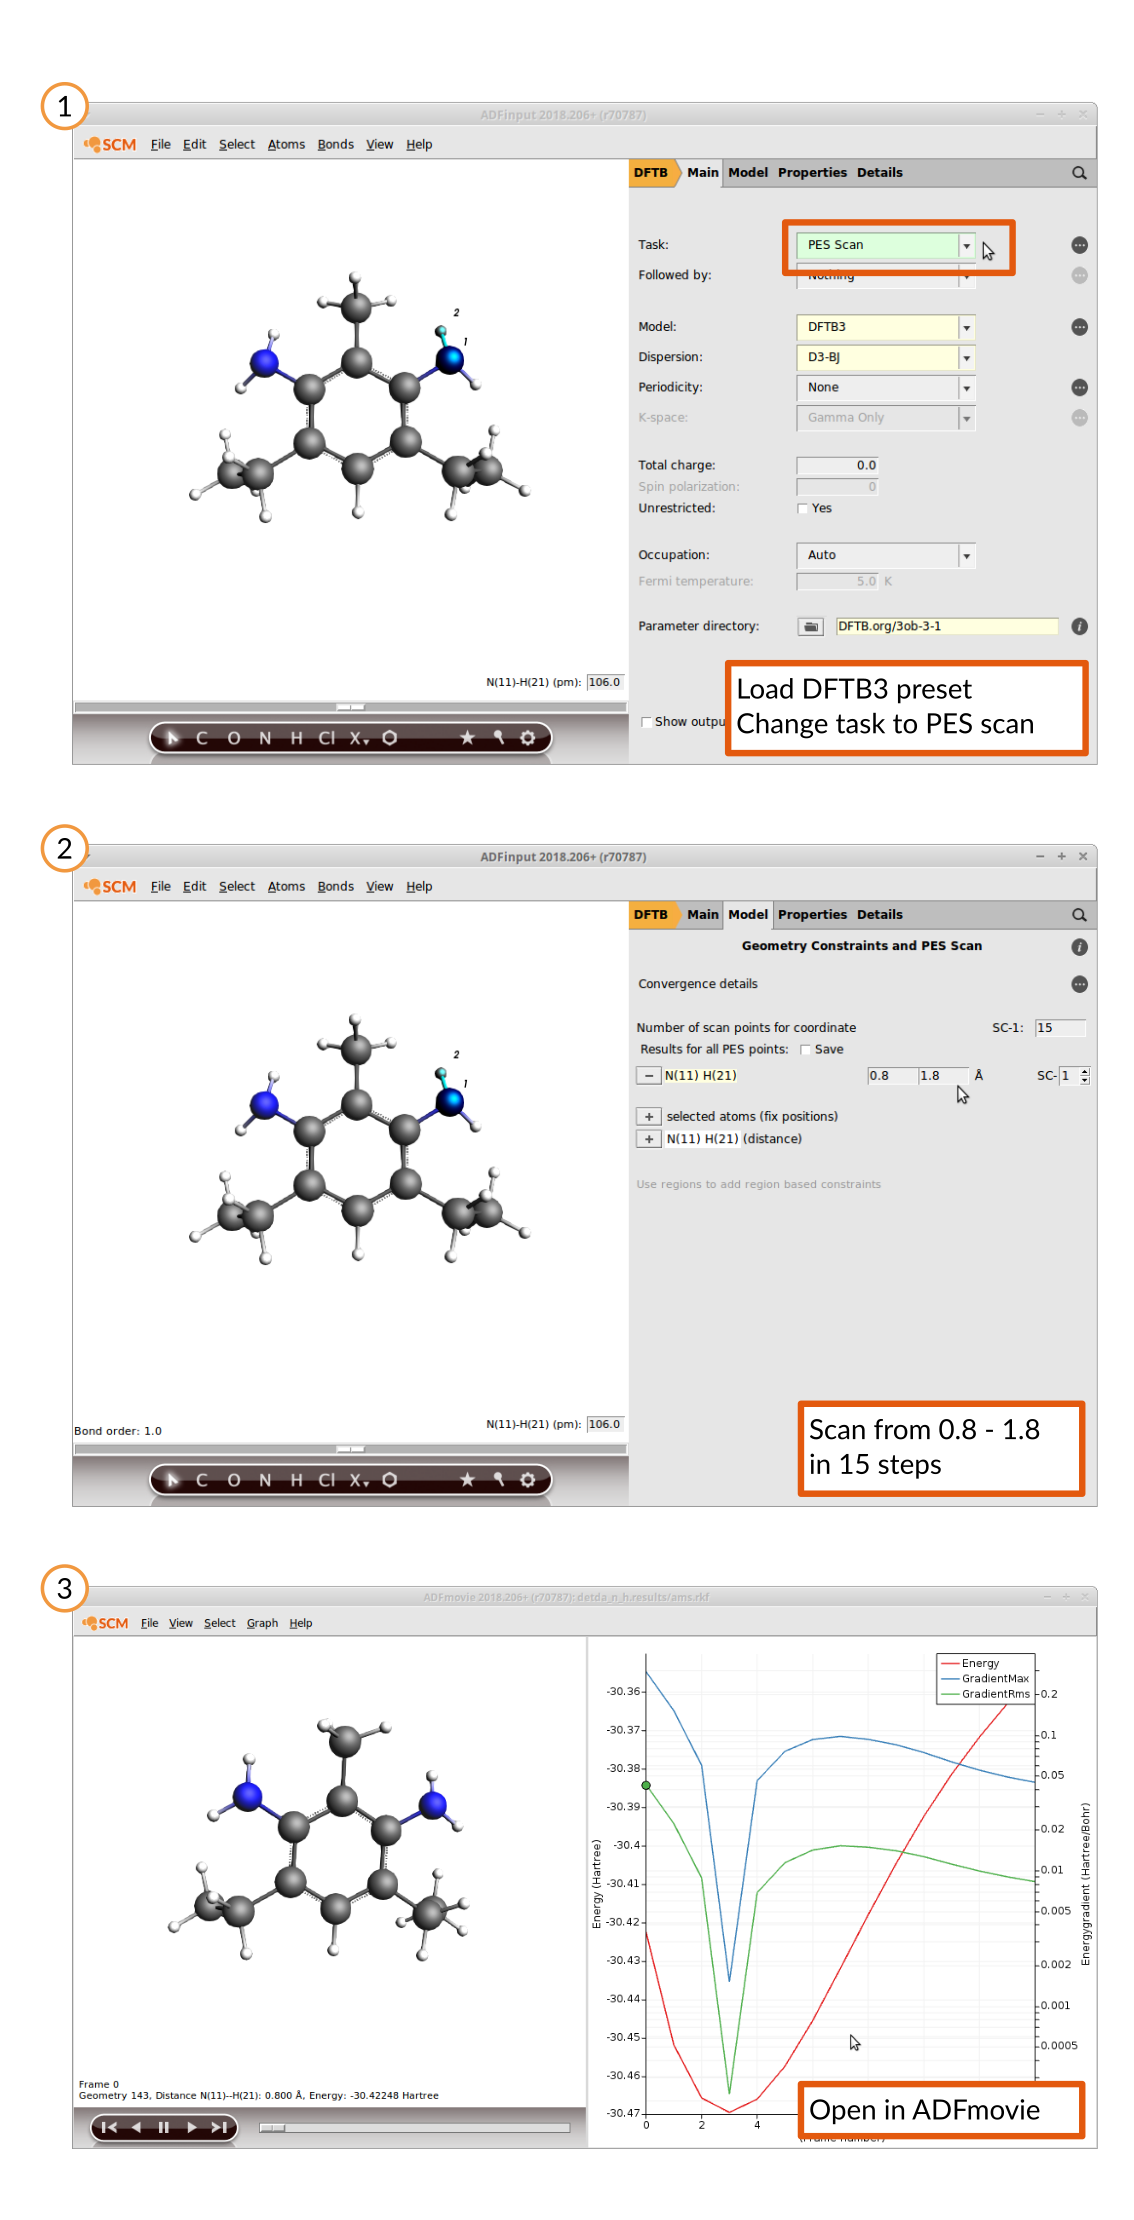Viewport: 1134px width, 2220px height.
Task: Toggle the Unrestricted Yes checkbox
Action: tap(802, 509)
